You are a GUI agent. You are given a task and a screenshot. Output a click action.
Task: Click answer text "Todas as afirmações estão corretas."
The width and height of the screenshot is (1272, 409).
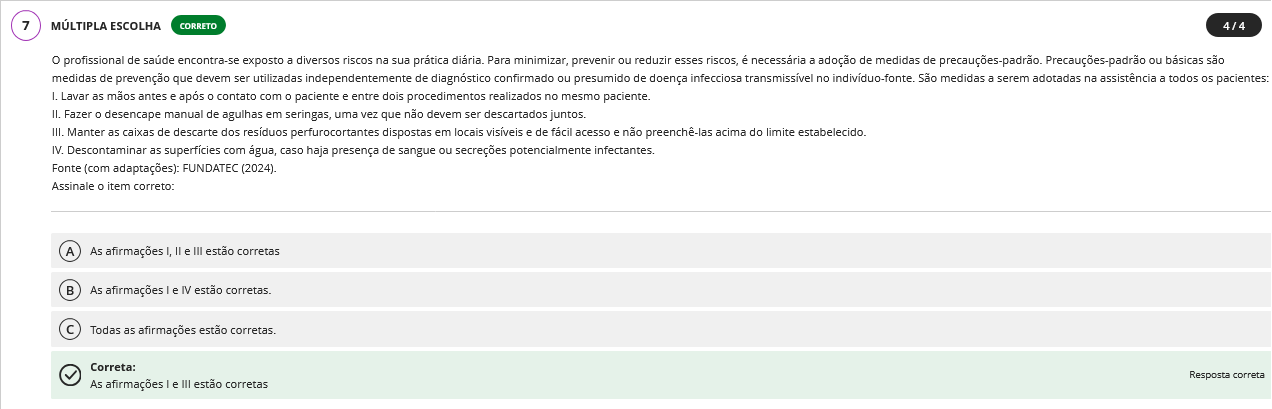(x=183, y=329)
